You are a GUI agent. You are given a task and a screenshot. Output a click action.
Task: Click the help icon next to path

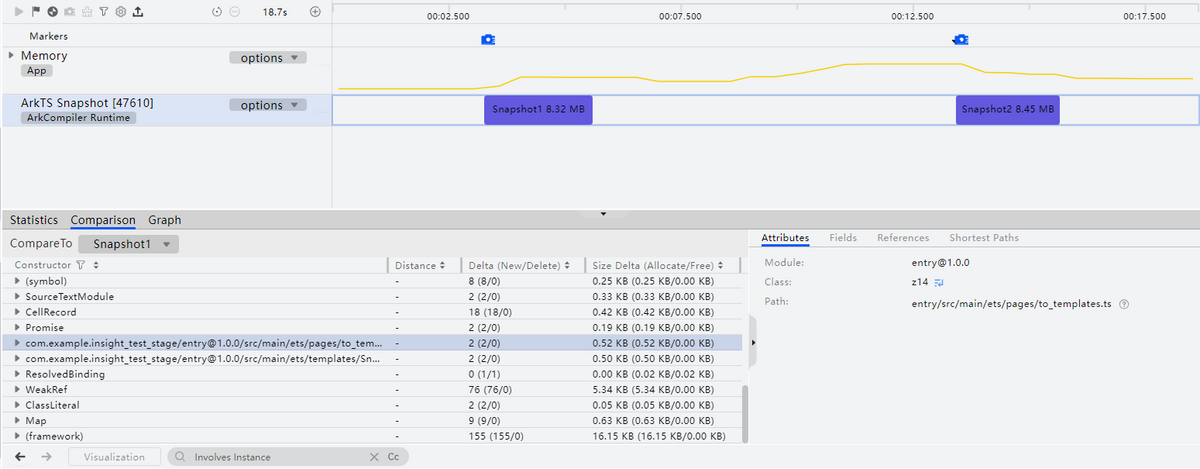pyautogui.click(x=1124, y=303)
